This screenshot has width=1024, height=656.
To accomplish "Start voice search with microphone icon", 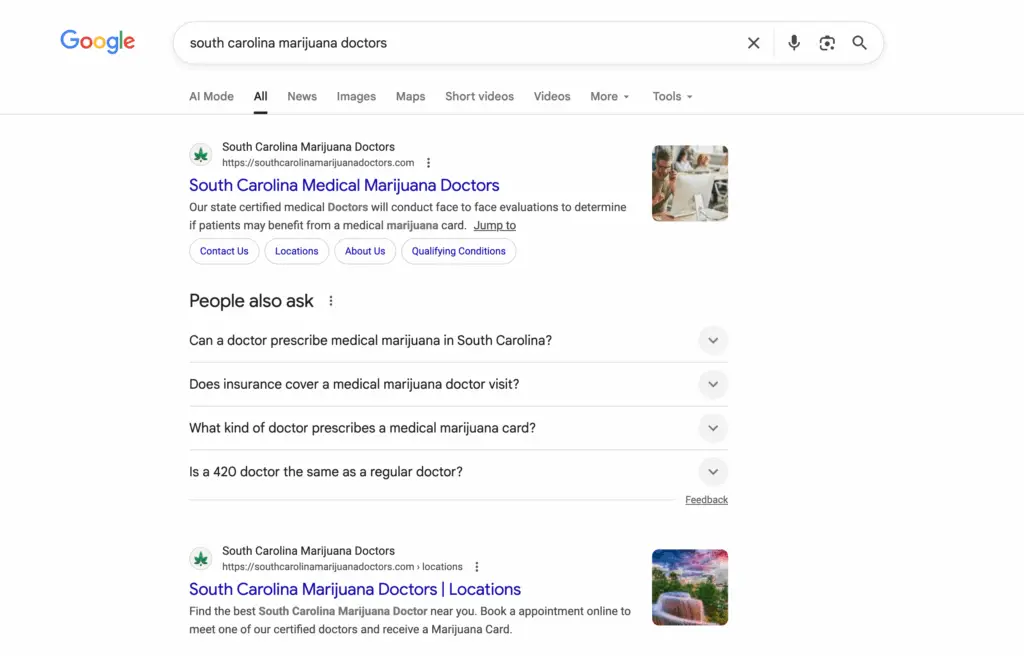I will [794, 43].
